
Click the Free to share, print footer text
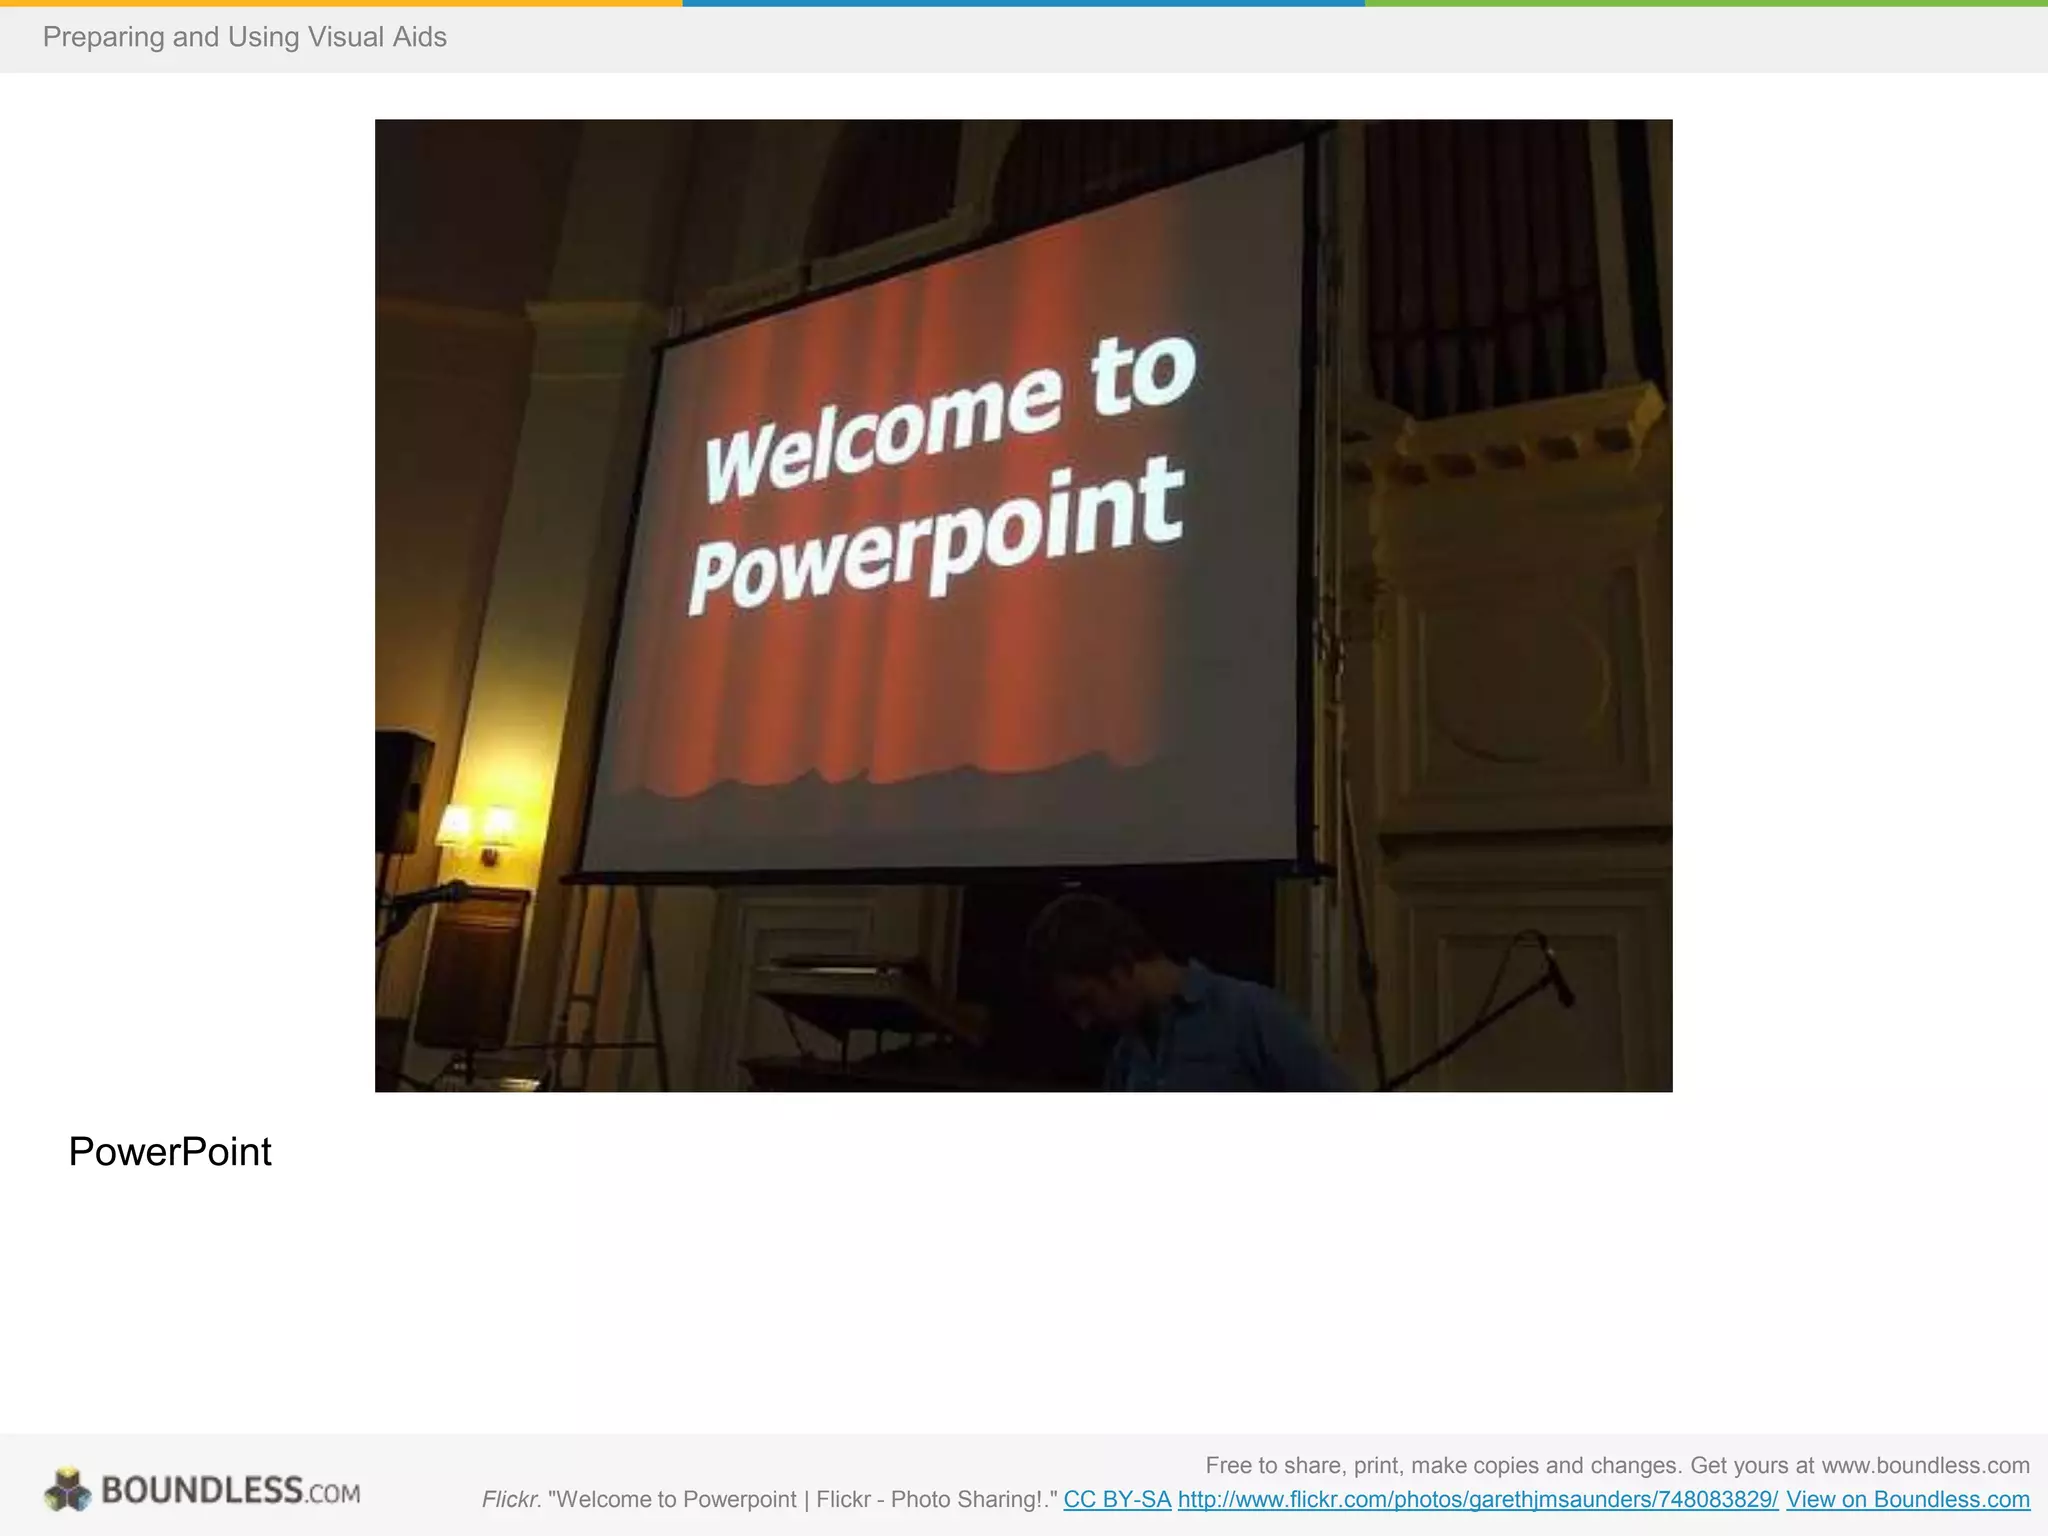click(1616, 1465)
